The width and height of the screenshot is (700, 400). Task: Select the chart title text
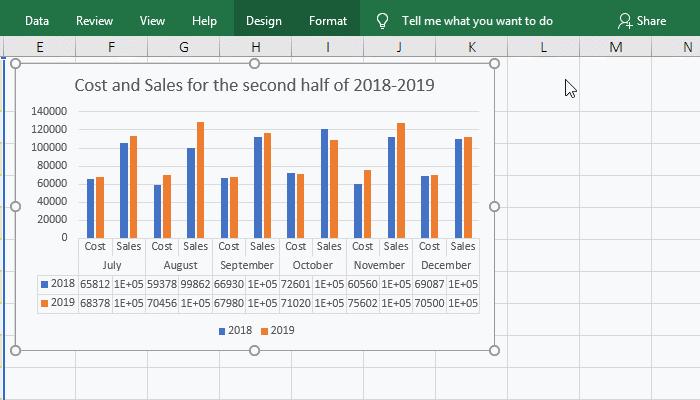(254, 85)
